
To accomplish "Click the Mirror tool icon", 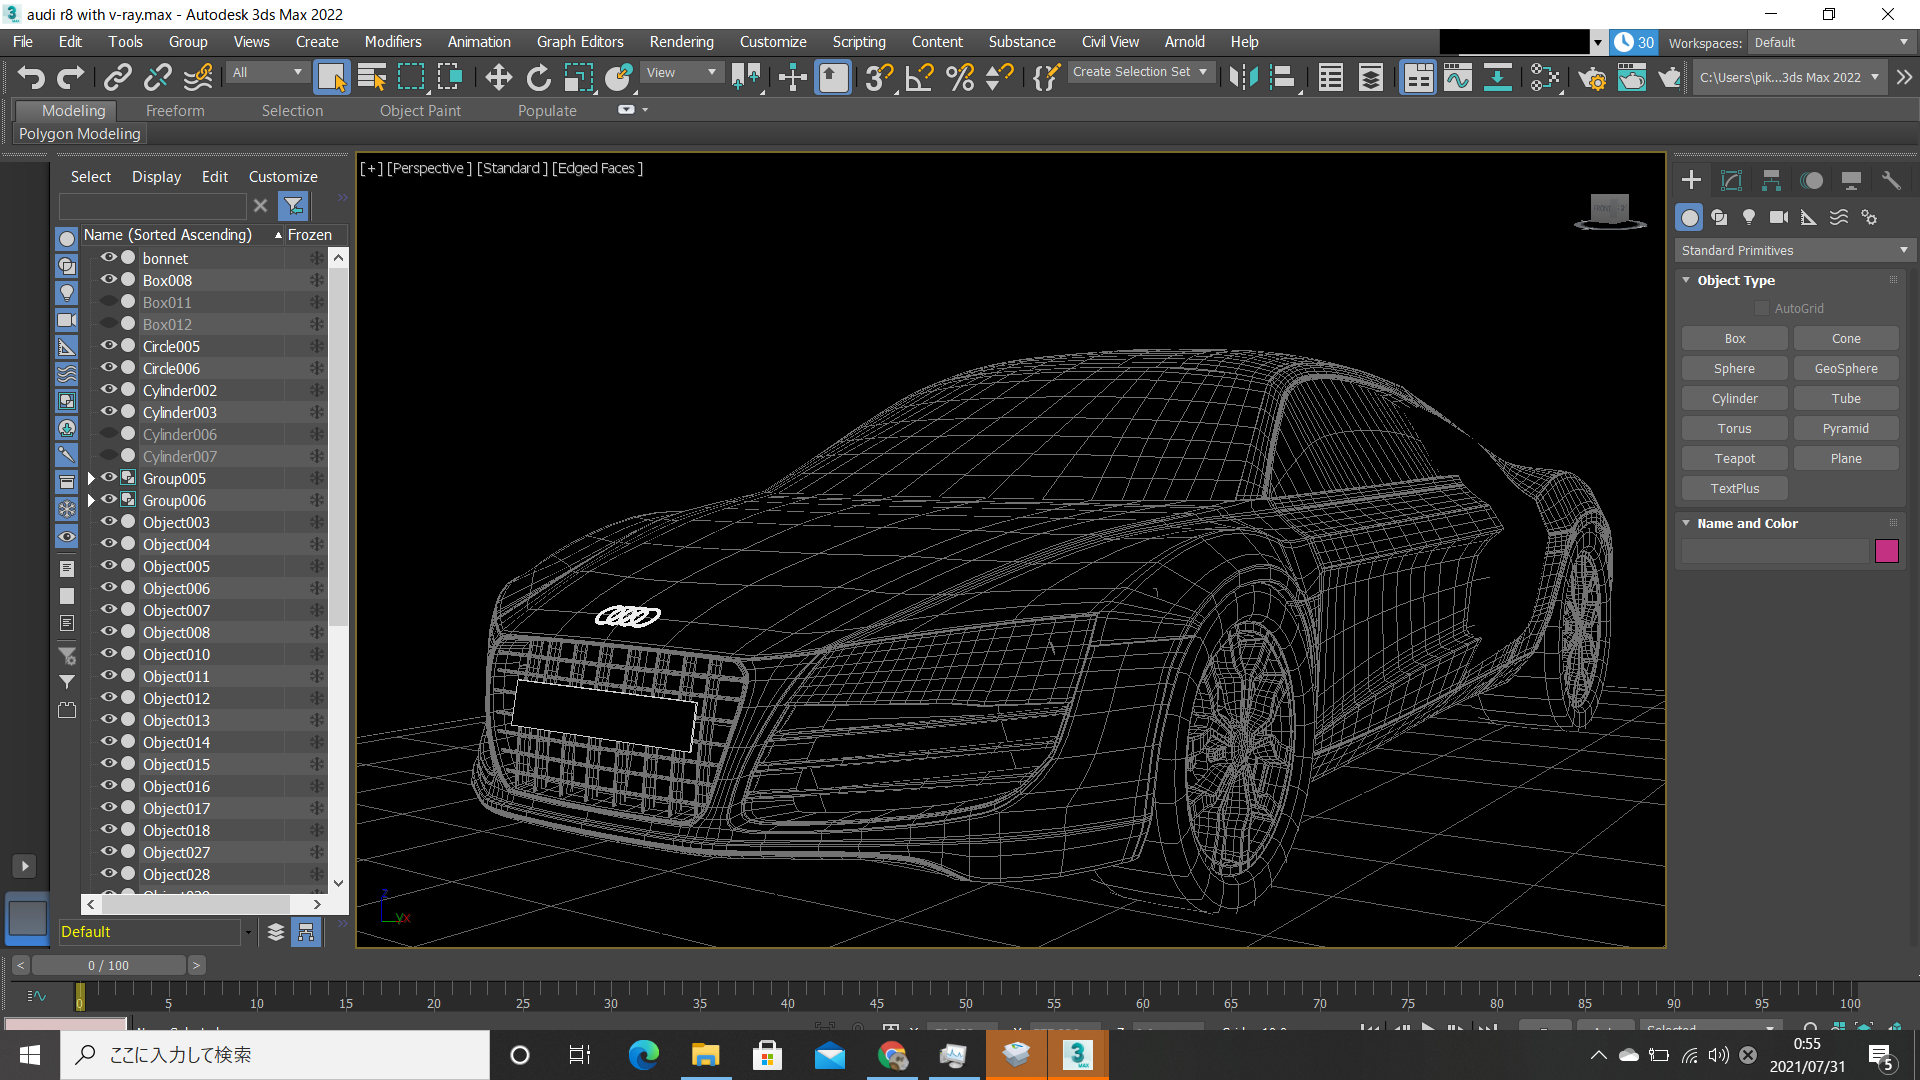I will [1243, 77].
